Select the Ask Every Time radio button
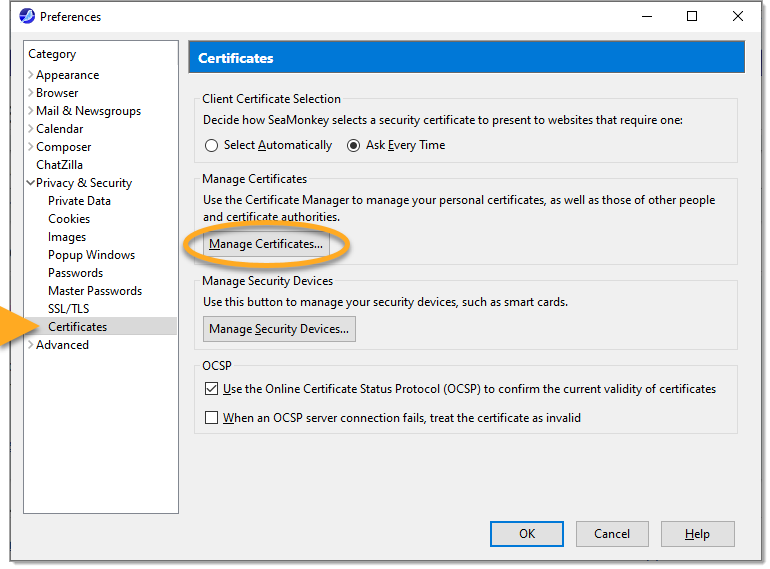The width and height of the screenshot is (770, 569). [x=353, y=145]
